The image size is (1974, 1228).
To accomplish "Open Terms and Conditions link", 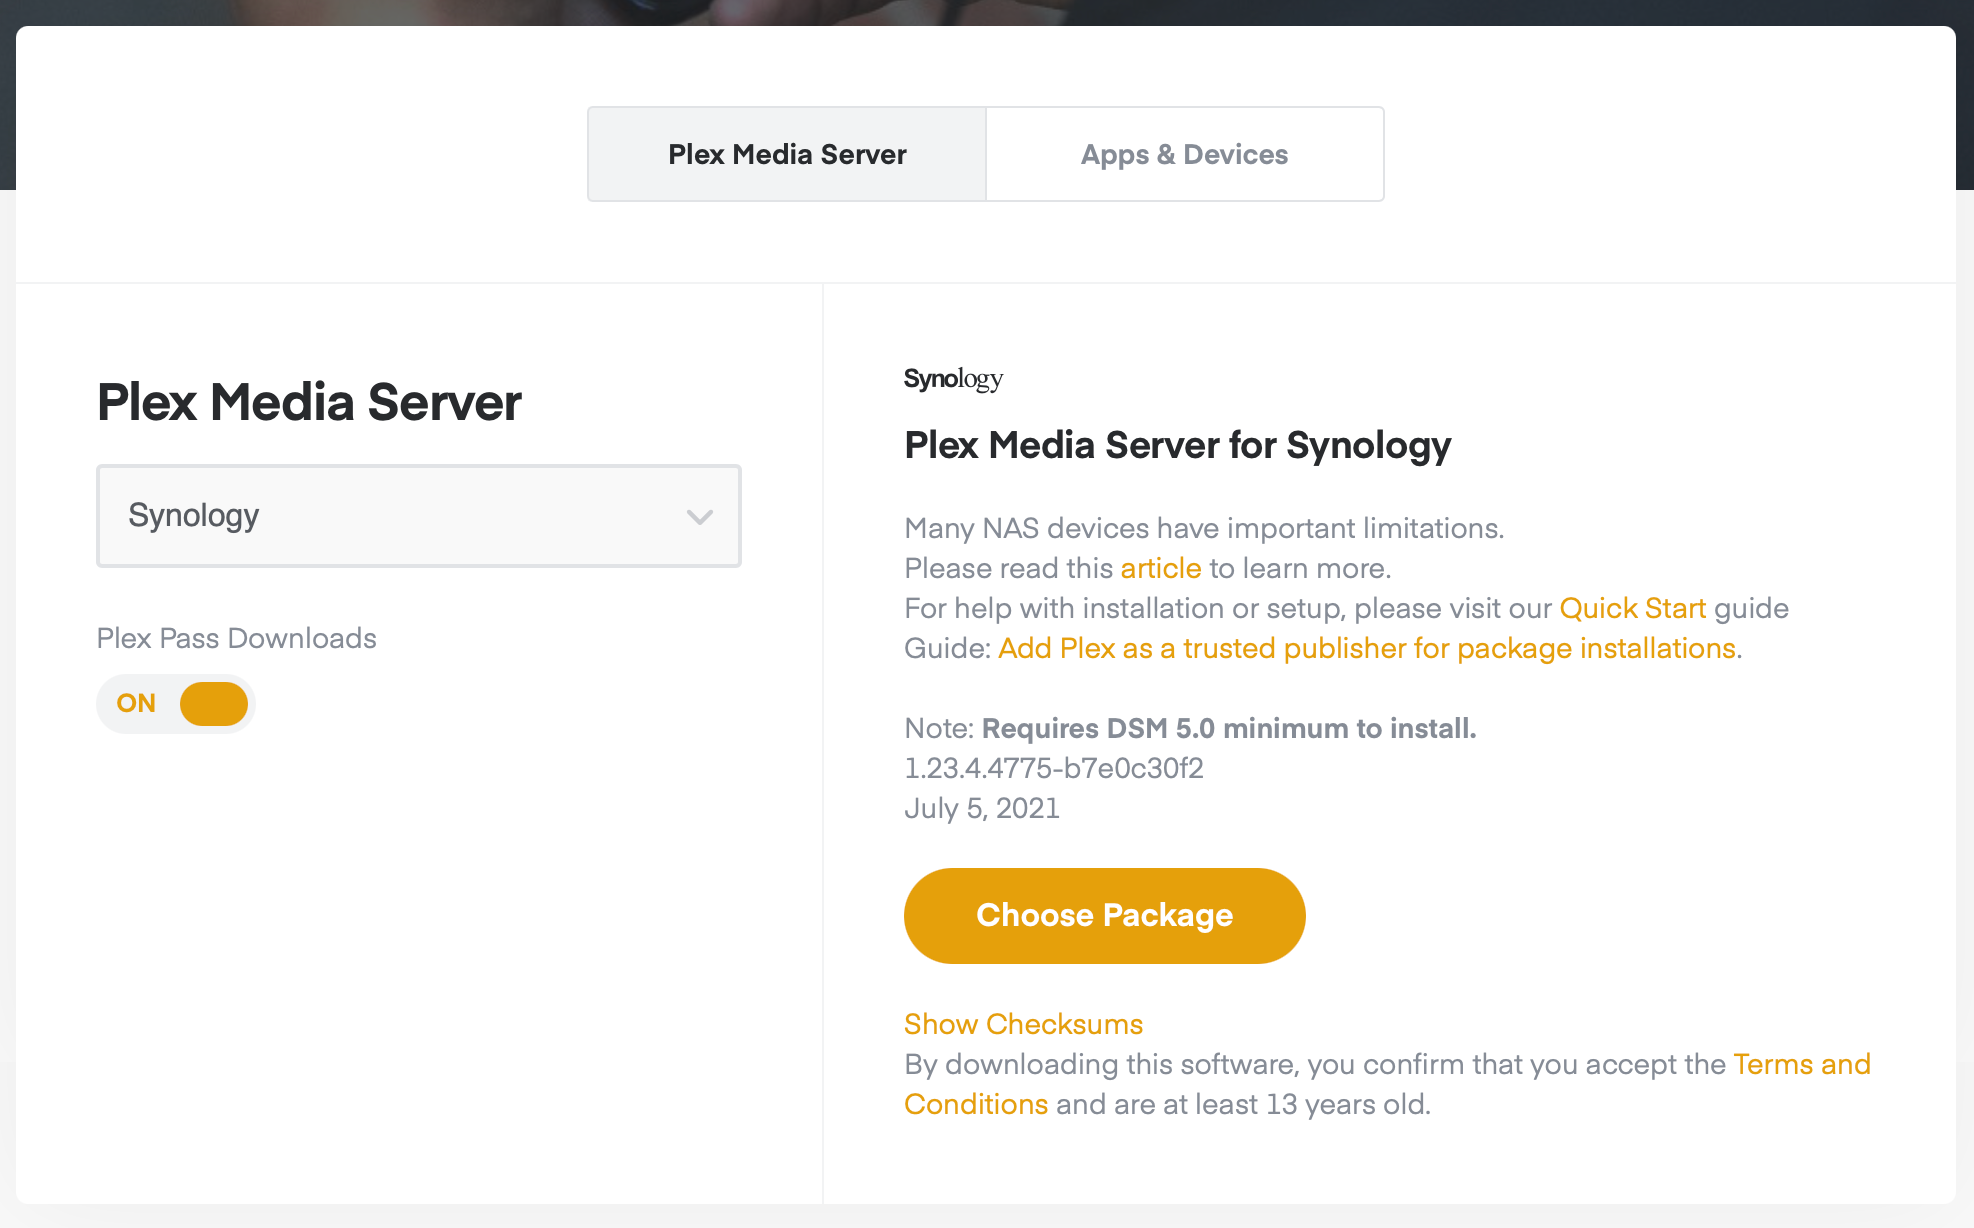I will (x=1801, y=1064).
